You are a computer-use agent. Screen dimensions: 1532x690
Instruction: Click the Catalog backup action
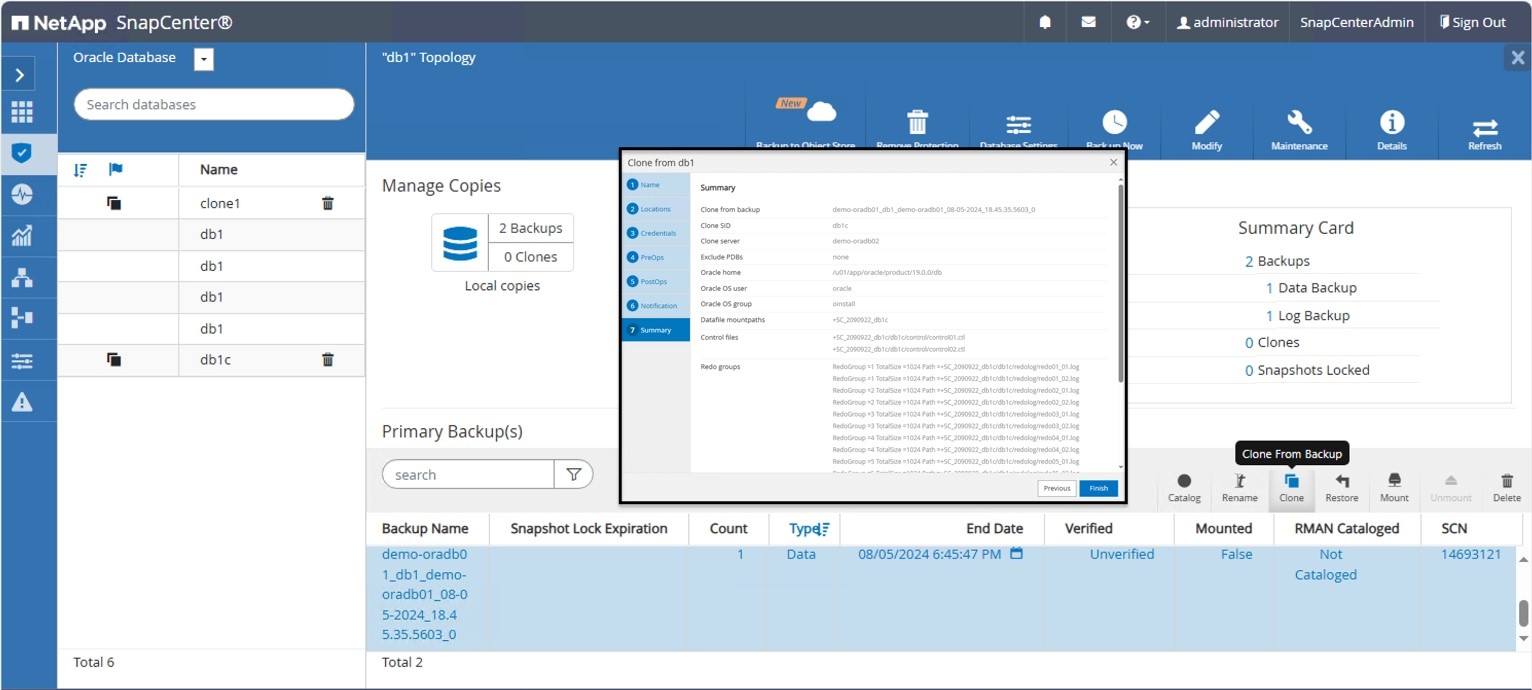pos(1184,488)
